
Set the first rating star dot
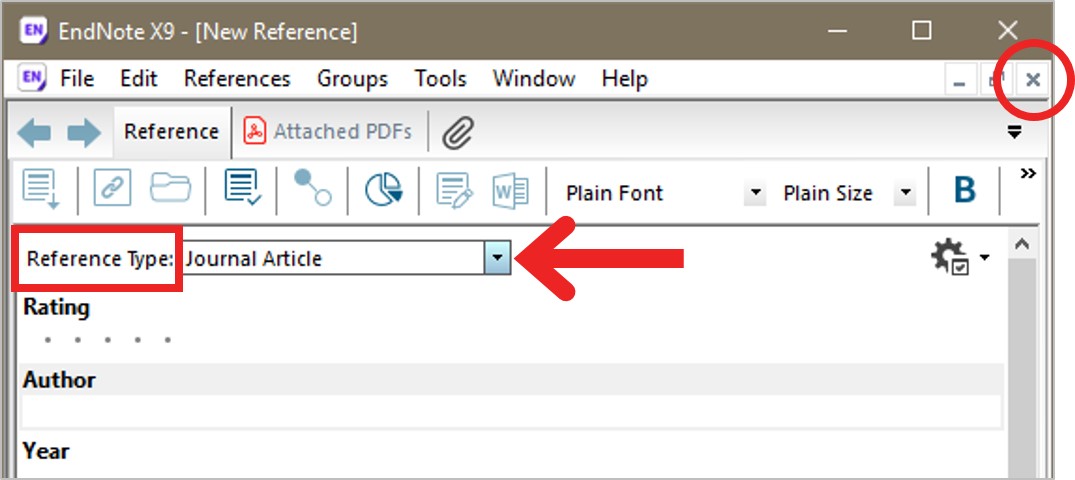click(x=47, y=339)
